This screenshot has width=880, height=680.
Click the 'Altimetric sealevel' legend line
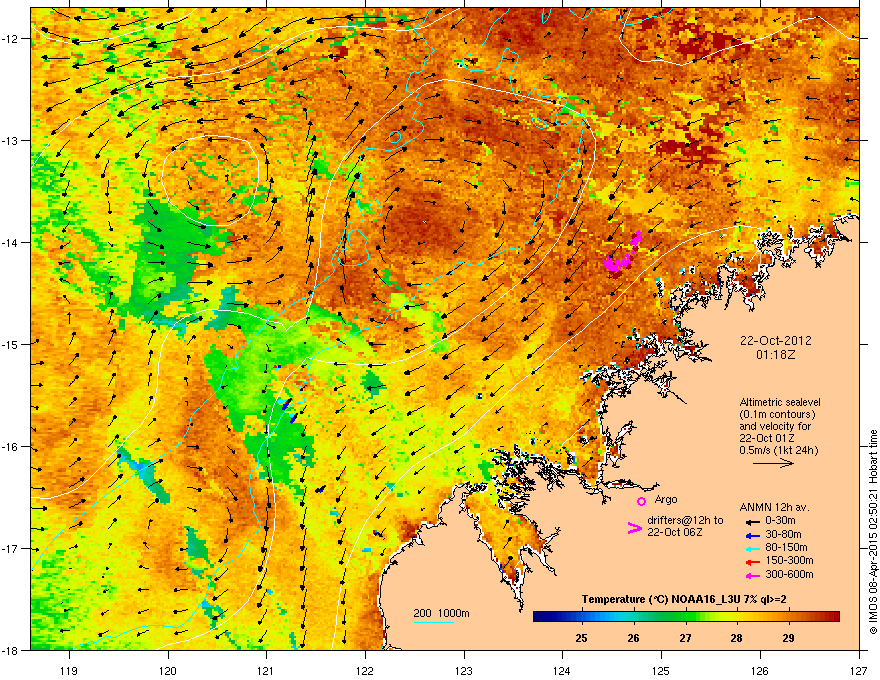780,402
